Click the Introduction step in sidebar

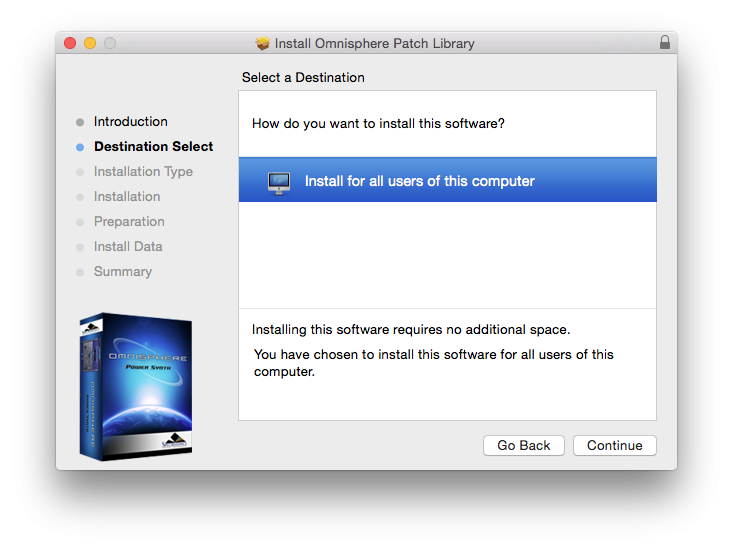(x=130, y=121)
